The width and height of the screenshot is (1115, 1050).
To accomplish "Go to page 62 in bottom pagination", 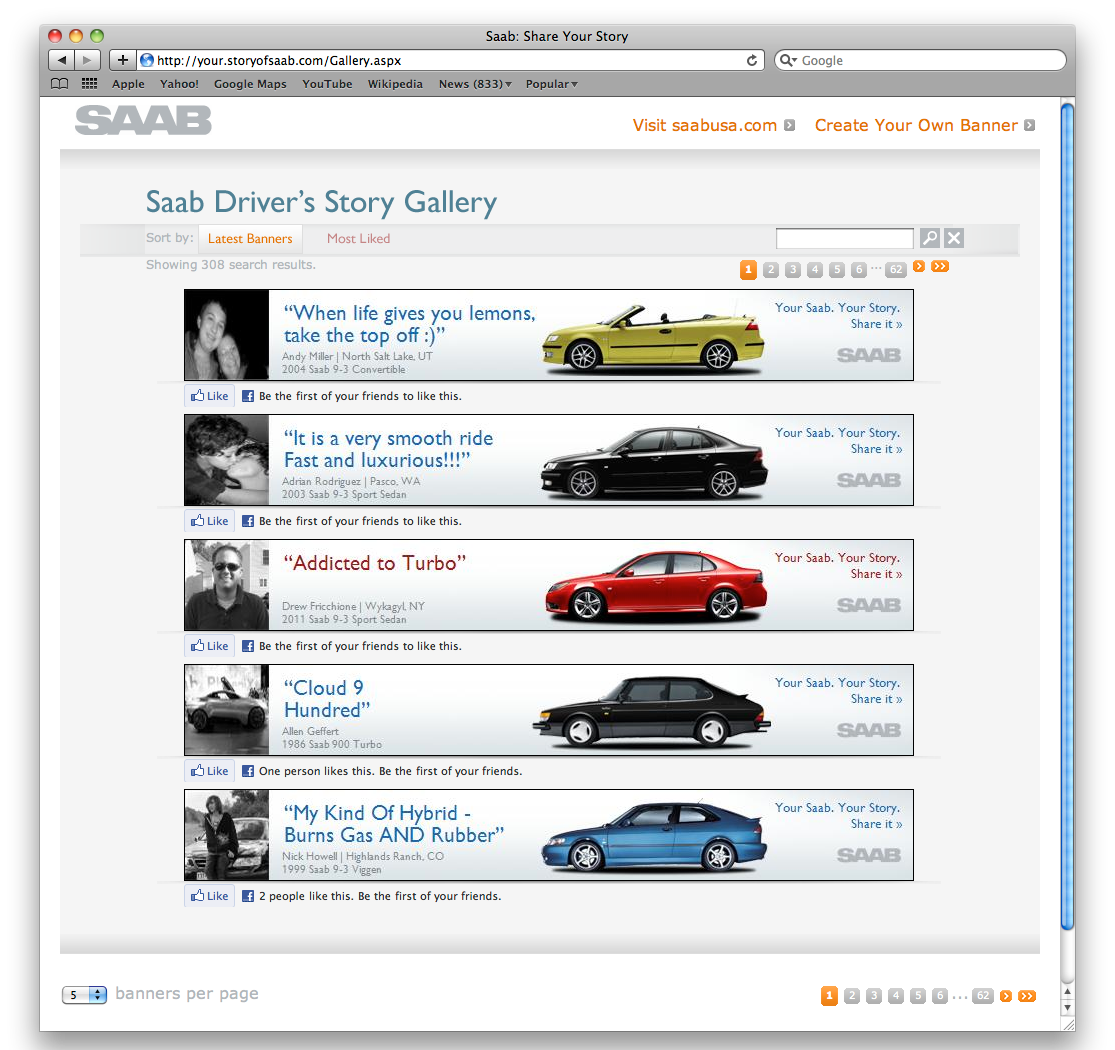I will pyautogui.click(x=983, y=996).
